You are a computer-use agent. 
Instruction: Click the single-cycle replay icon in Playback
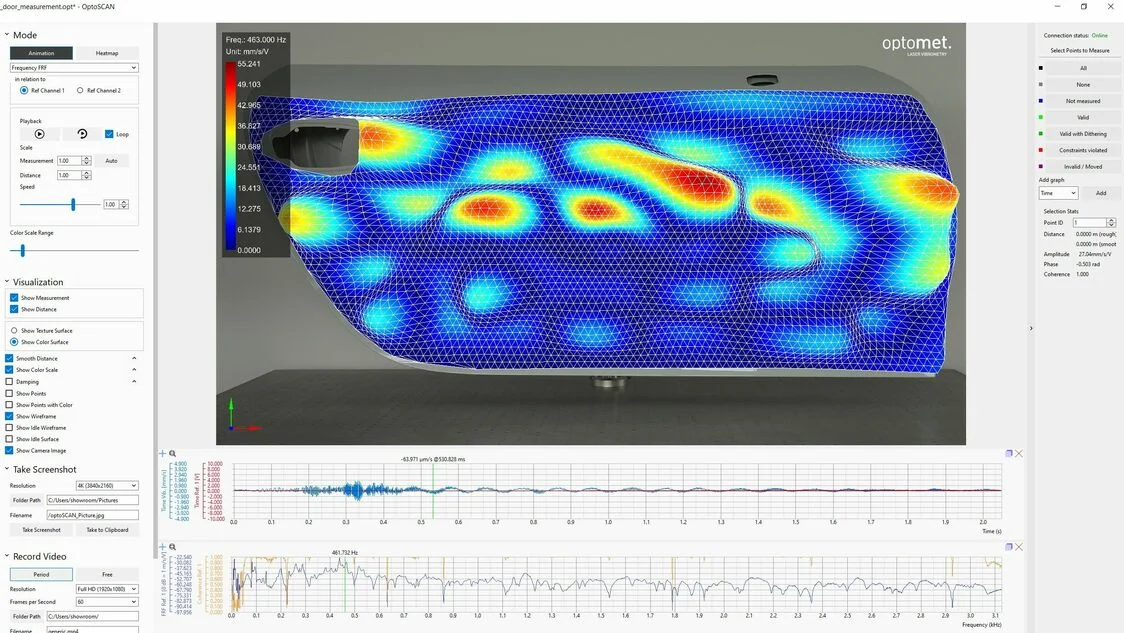point(82,134)
